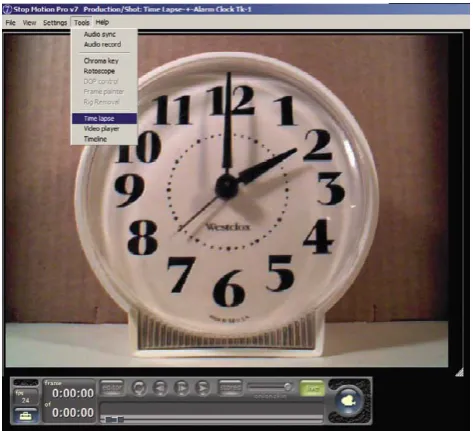Click the camera capture frame button
This screenshot has width=473, height=431.
pyautogui.click(x=348, y=400)
